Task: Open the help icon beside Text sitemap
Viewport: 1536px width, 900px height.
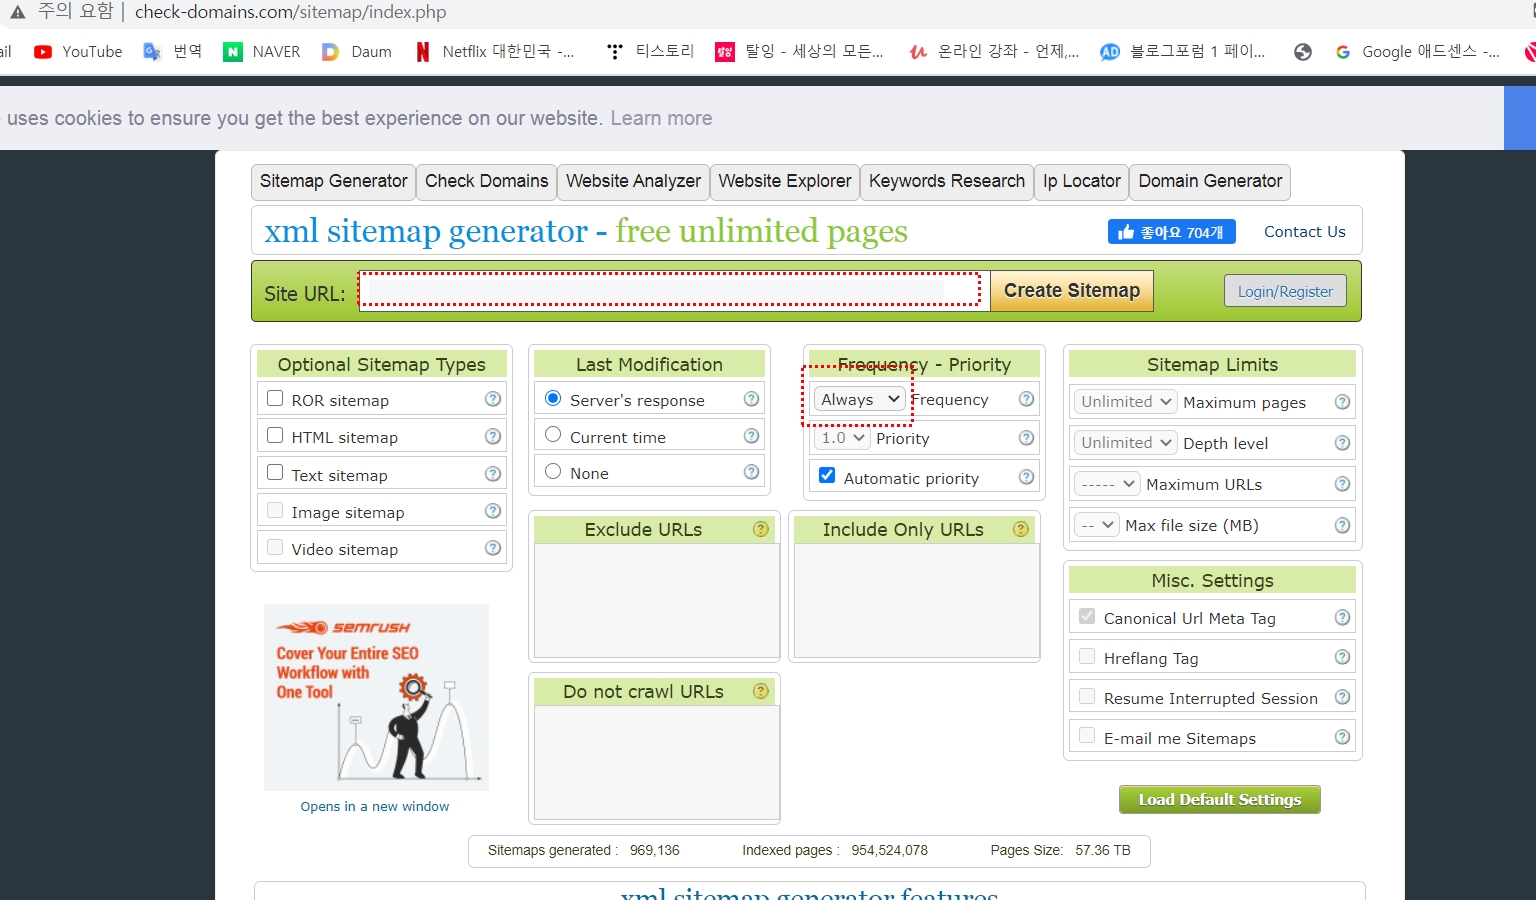Action: click(493, 474)
